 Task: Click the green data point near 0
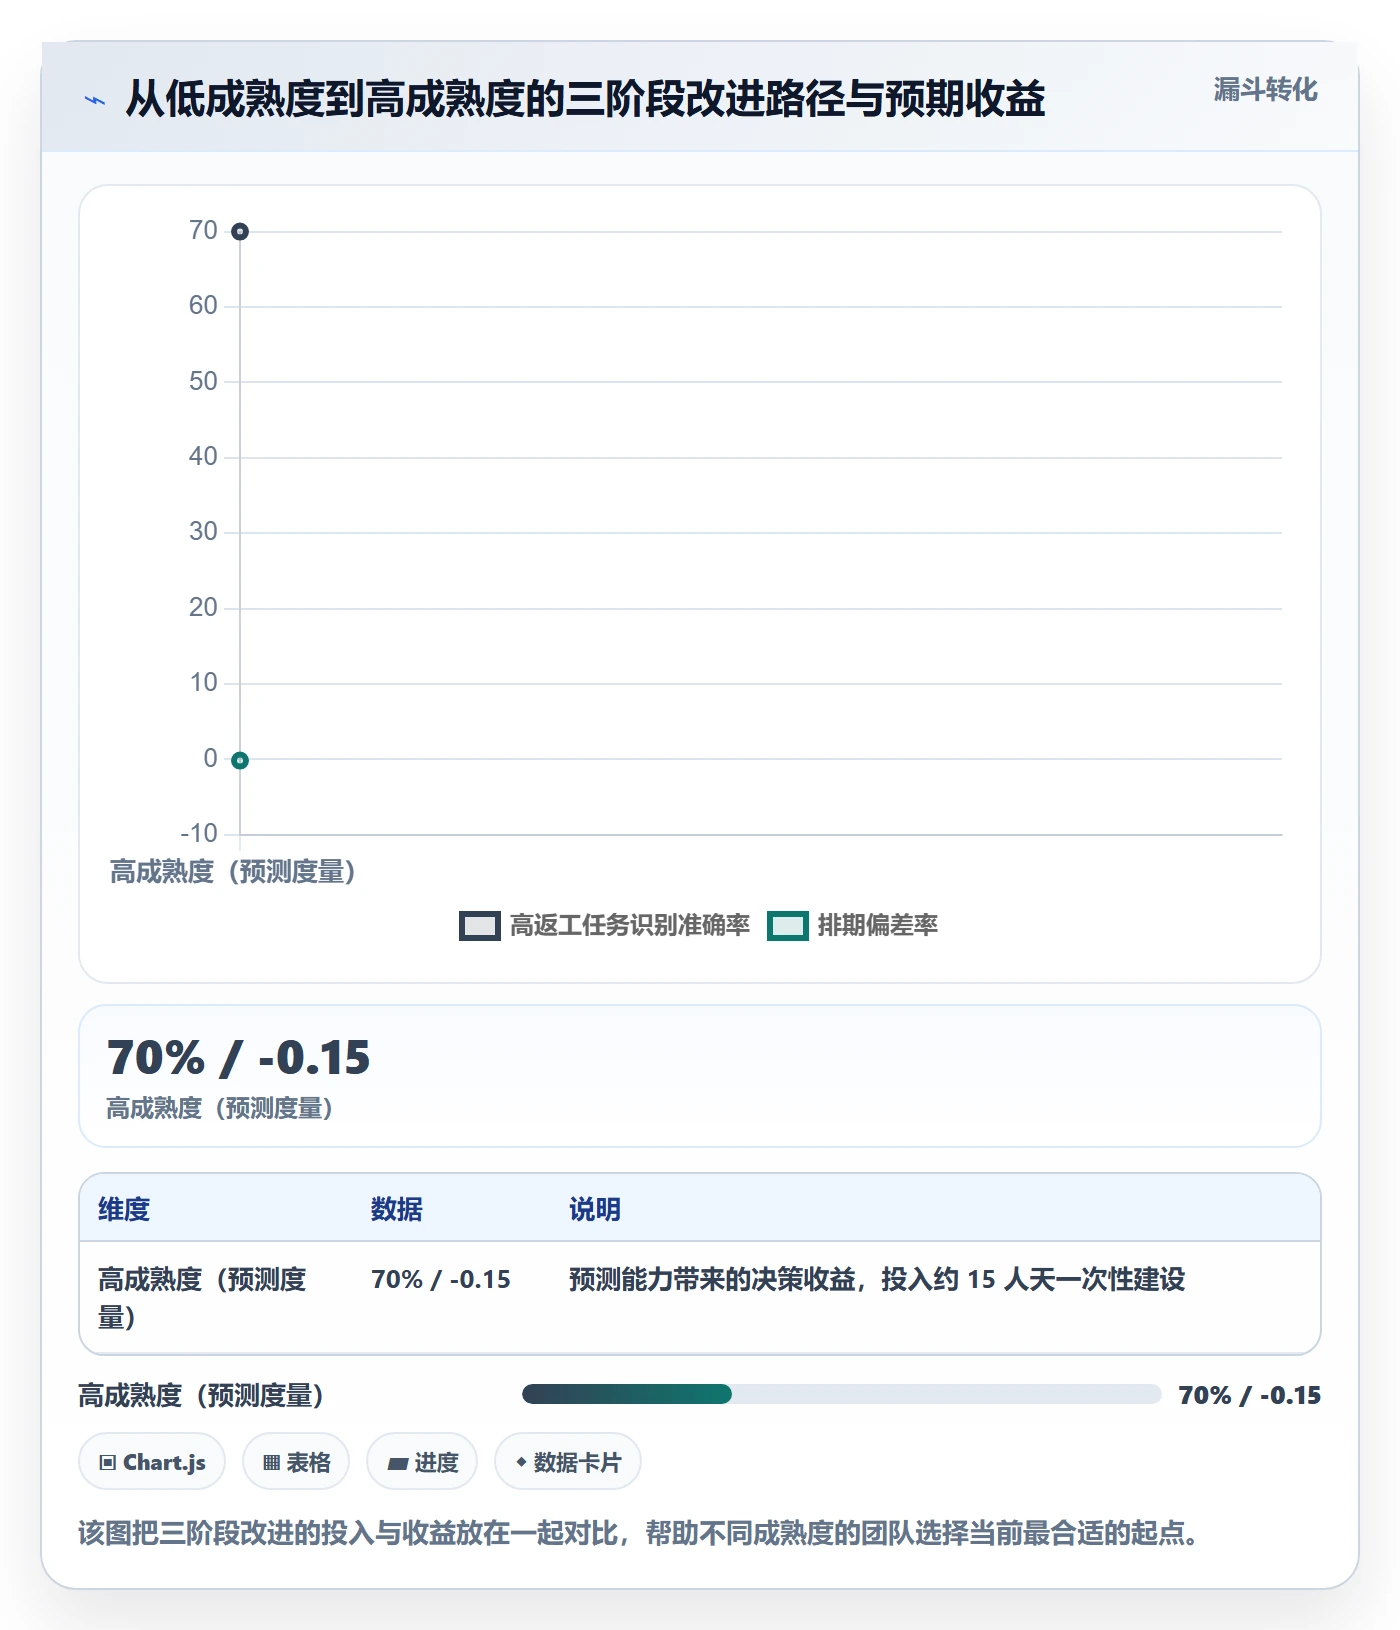240,761
